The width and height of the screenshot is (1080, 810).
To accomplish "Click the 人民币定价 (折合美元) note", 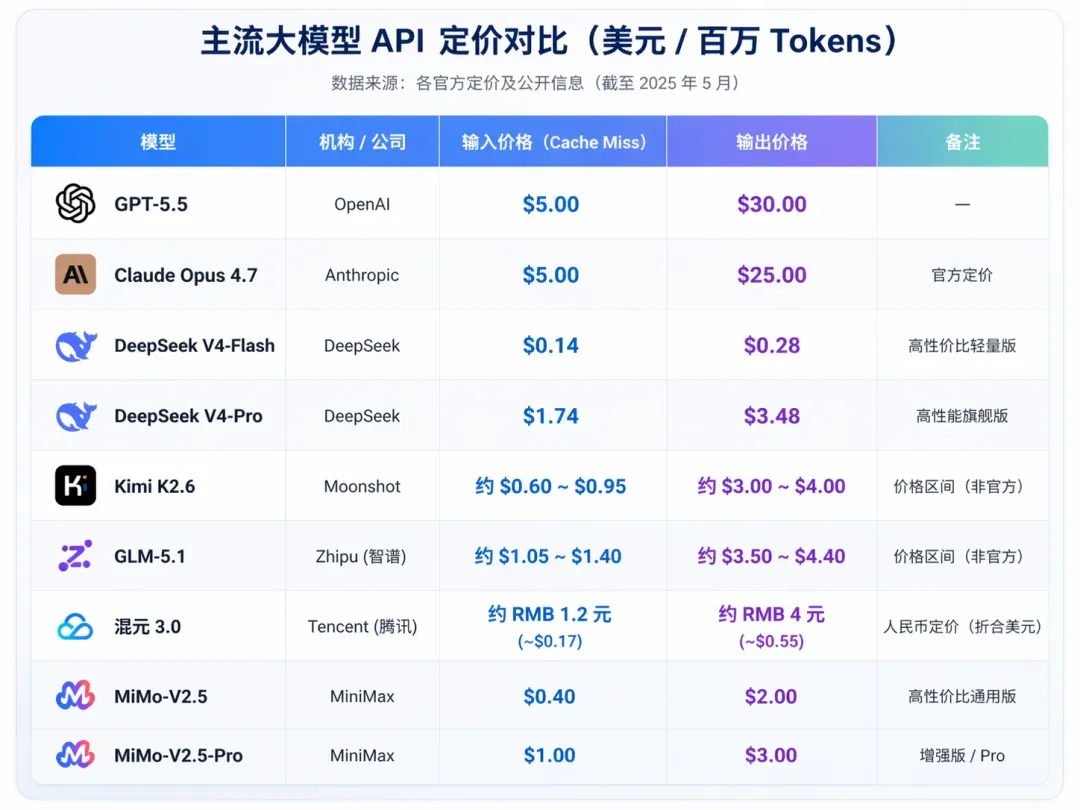I will pyautogui.click(x=962, y=627).
